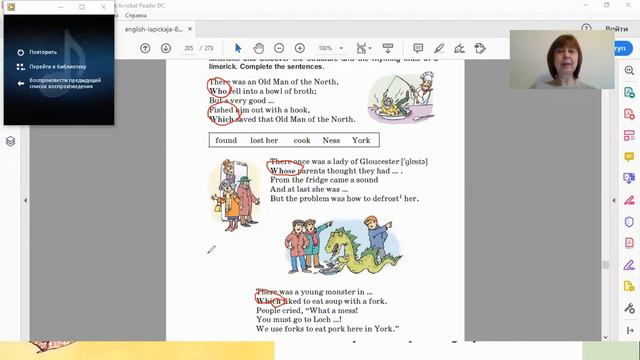The height and width of the screenshot is (360, 640).
Task: Click the stamp tool icon in toolbar
Action: 480,48
